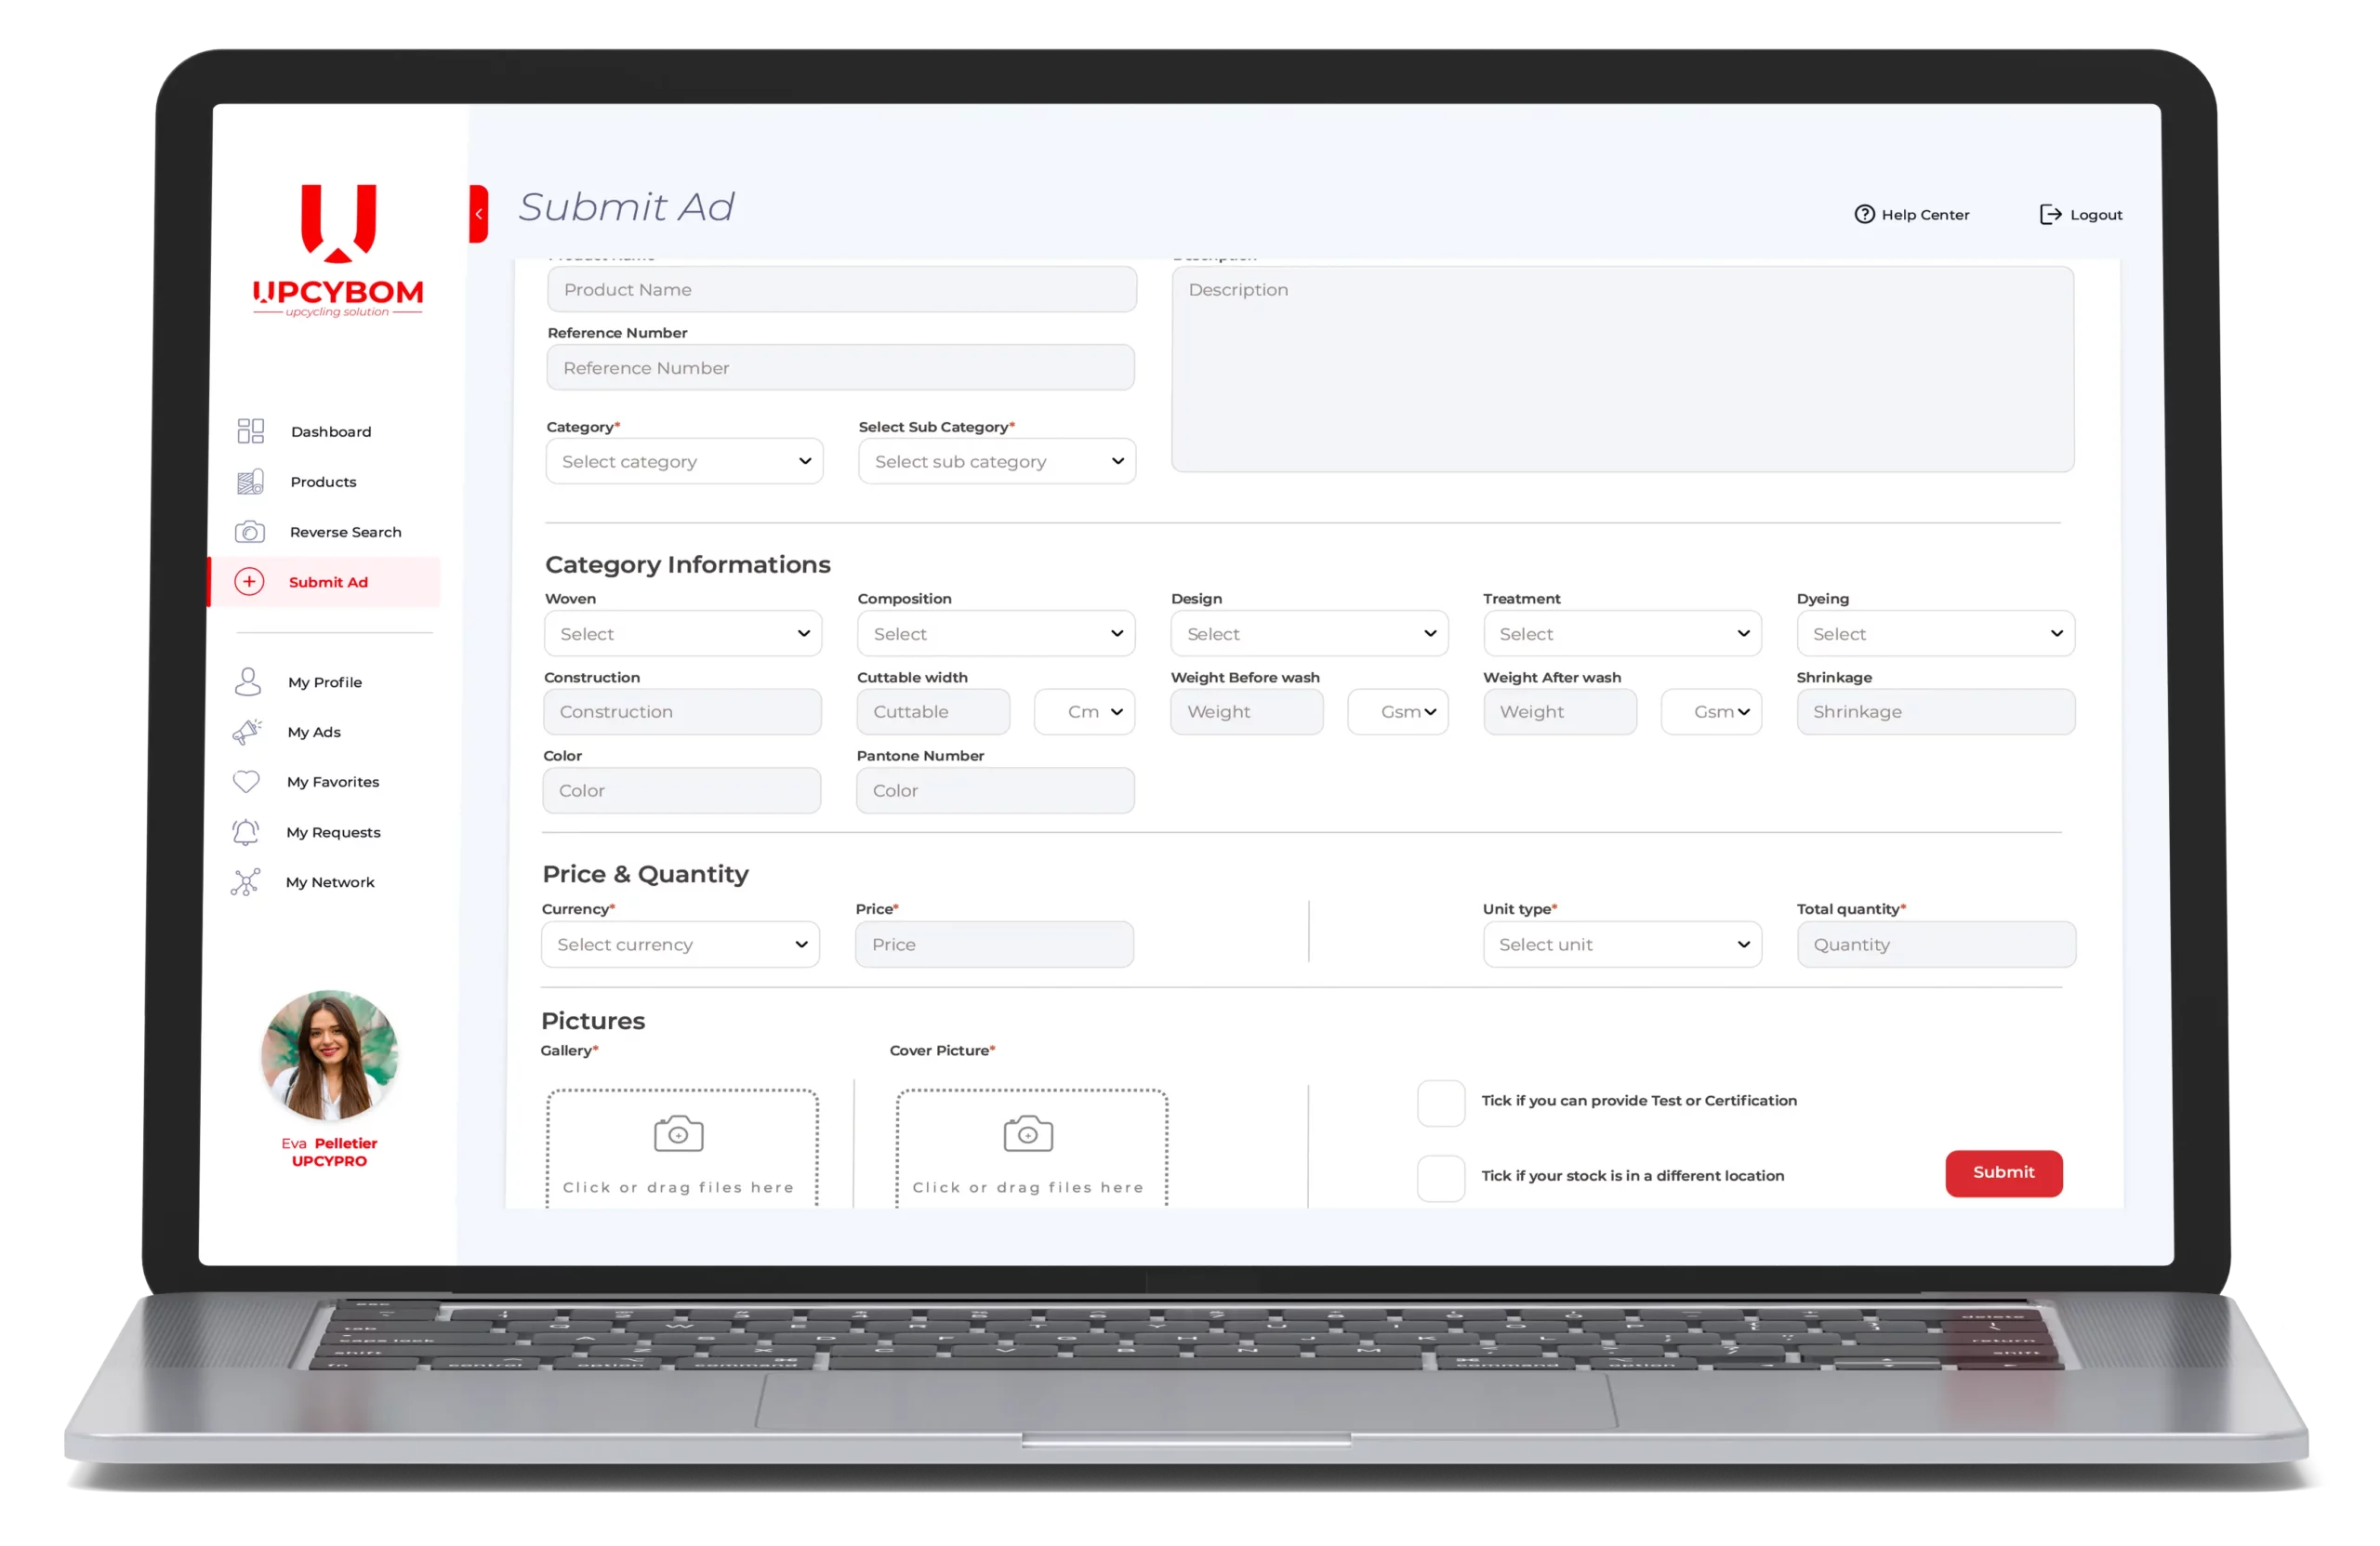Click camera icon in Cover Picture upload box
The width and height of the screenshot is (2380, 1546).
pyautogui.click(x=1028, y=1134)
